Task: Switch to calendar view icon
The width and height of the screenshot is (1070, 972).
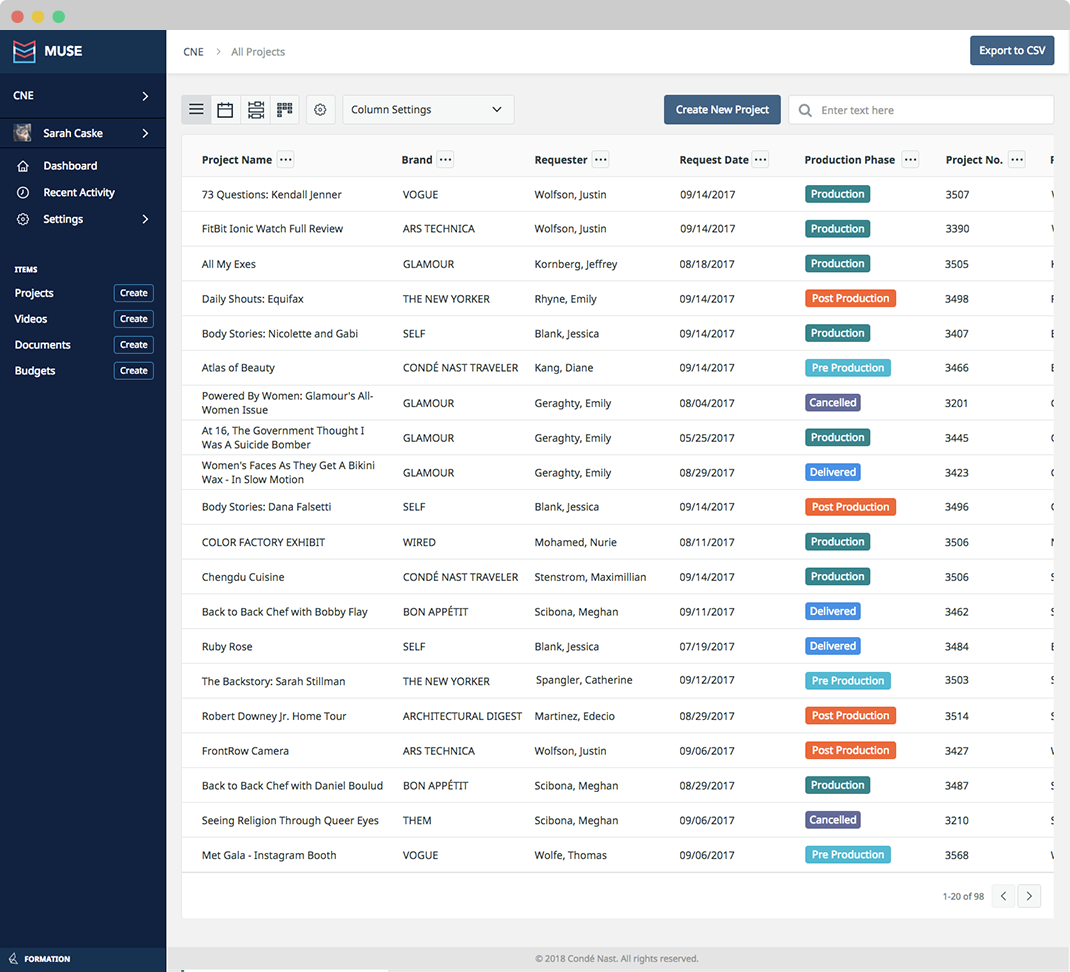Action: (225, 109)
